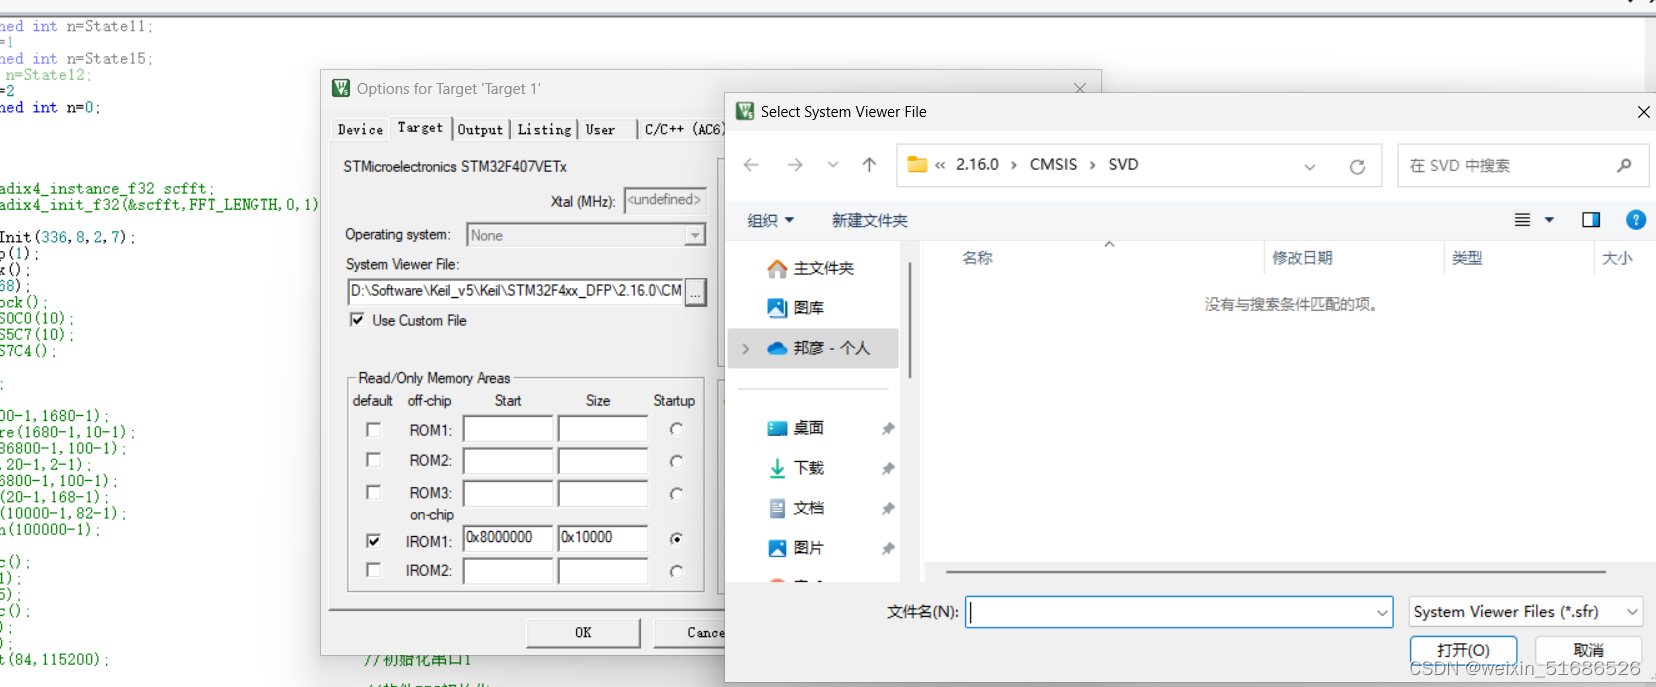Edit System Viewer File path field
This screenshot has width=1656, height=687.
(x=516, y=291)
